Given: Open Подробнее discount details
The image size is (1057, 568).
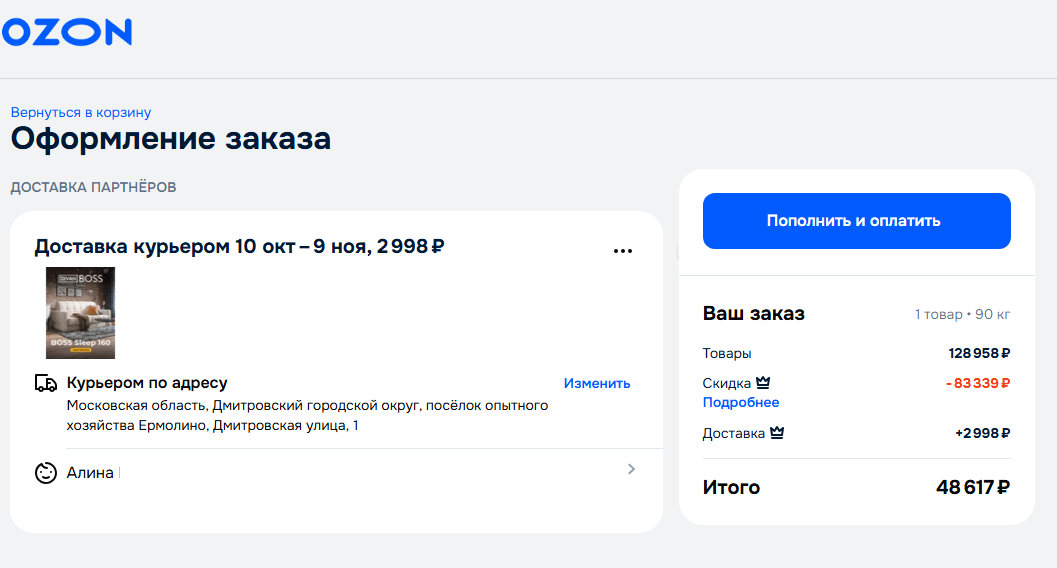Looking at the screenshot, I should point(741,402).
